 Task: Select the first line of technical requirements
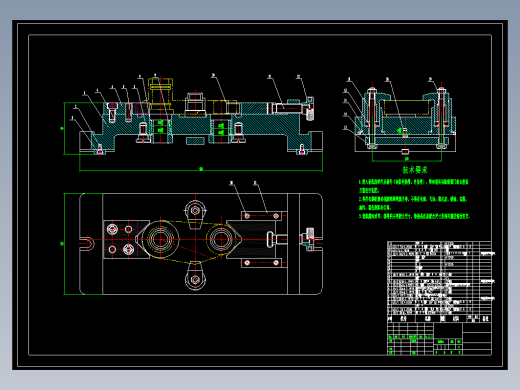click(x=414, y=182)
